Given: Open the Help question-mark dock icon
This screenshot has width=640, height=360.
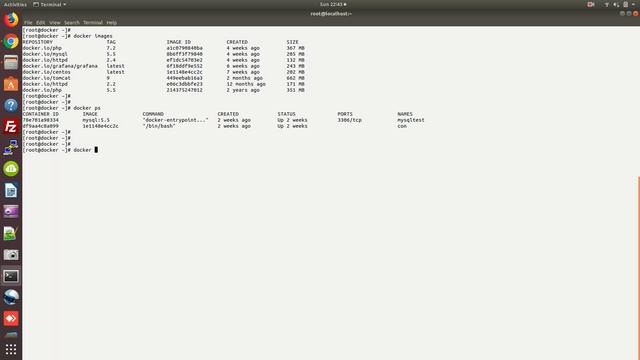Looking at the screenshot, I should click(11, 105).
